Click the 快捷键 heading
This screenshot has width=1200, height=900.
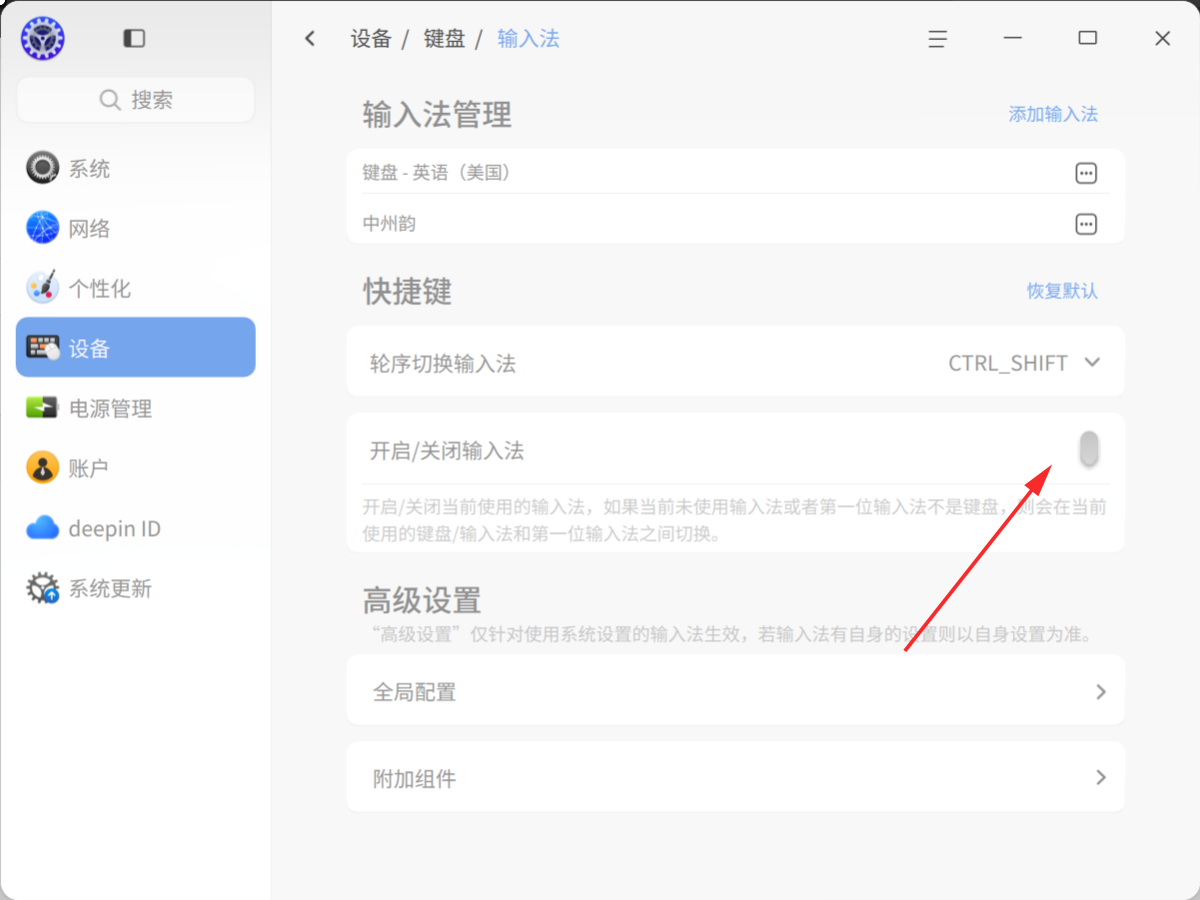[x=407, y=291]
